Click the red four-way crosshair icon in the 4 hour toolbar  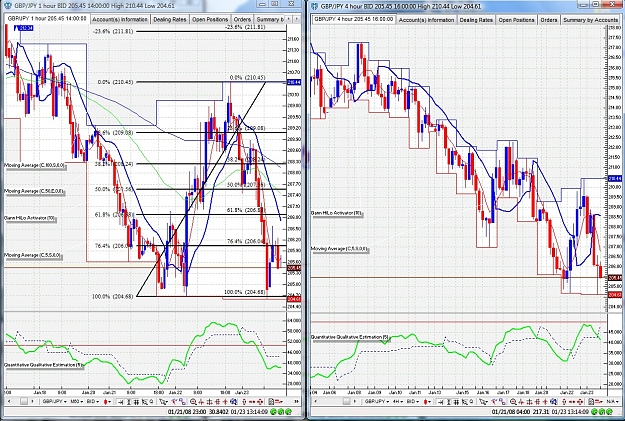tap(580, 401)
